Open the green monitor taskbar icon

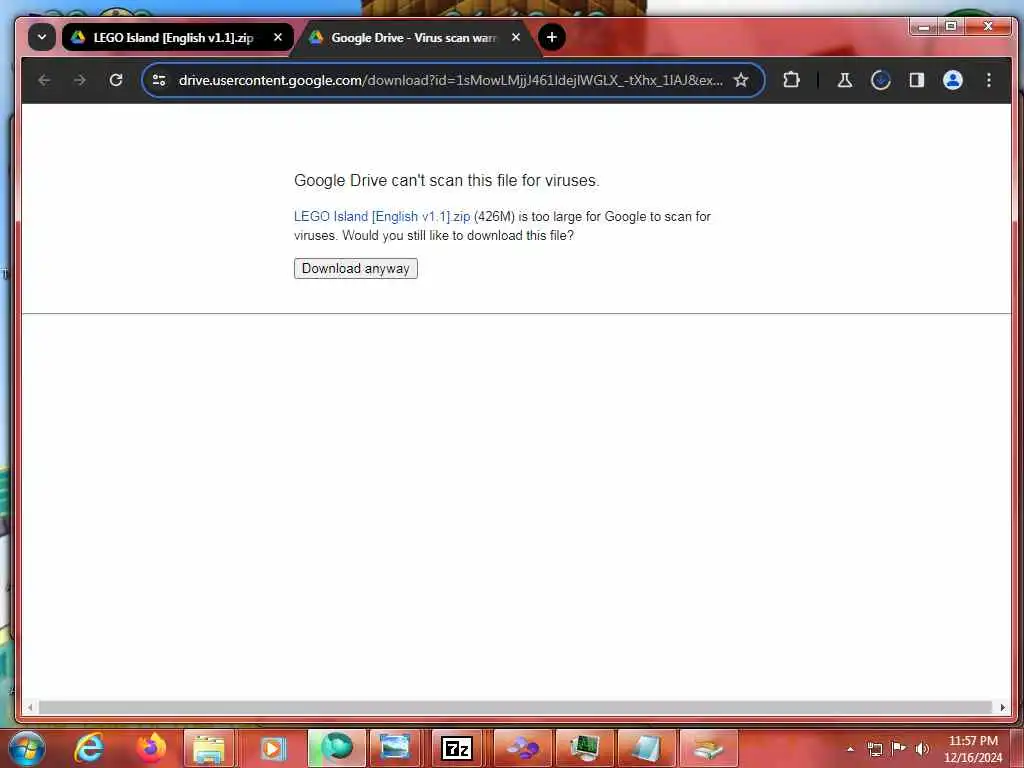pyautogui.click(x=584, y=748)
